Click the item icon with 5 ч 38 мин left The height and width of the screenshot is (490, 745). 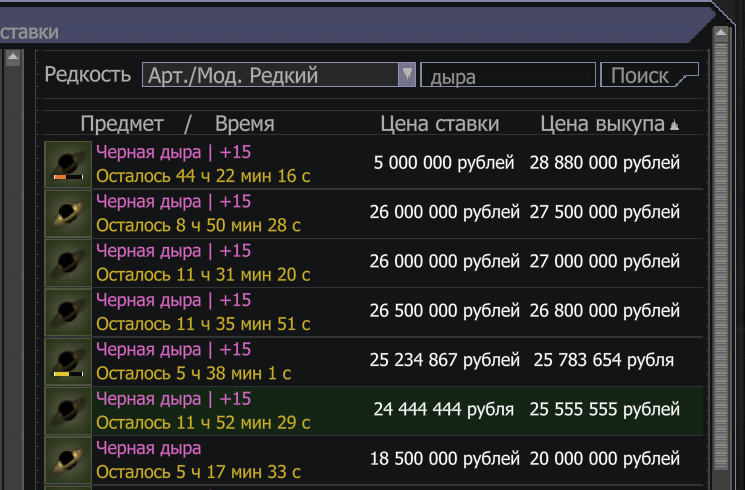tap(68, 360)
